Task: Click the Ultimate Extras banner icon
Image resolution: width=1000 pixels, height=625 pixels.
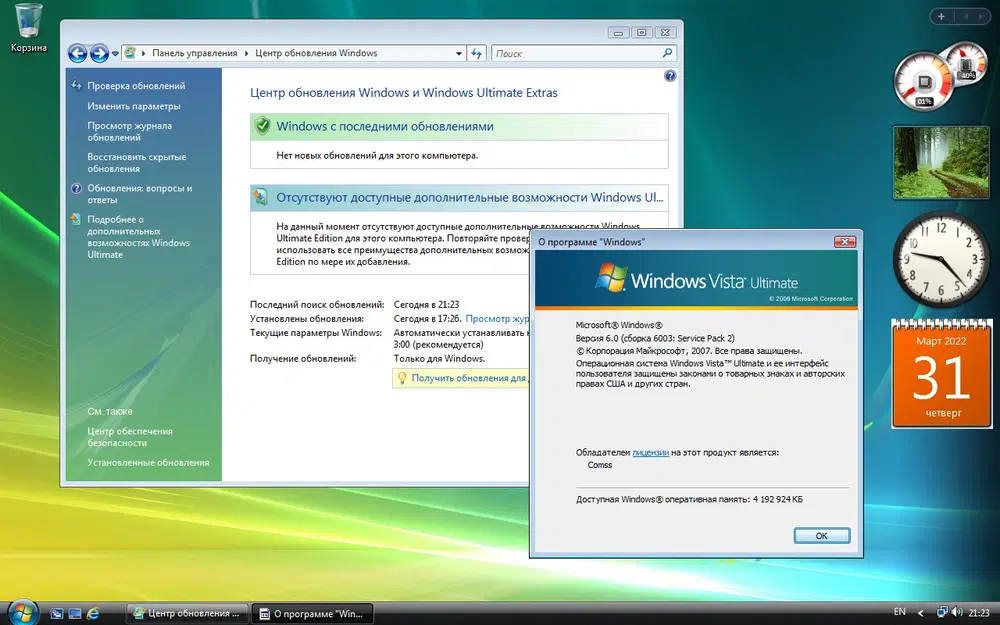Action: (x=261, y=197)
